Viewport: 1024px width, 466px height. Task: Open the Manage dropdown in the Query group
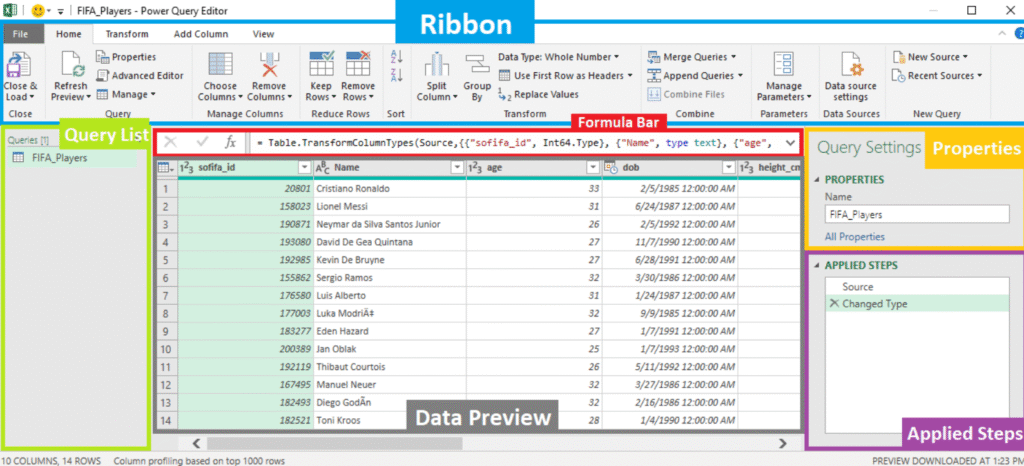click(x=152, y=95)
